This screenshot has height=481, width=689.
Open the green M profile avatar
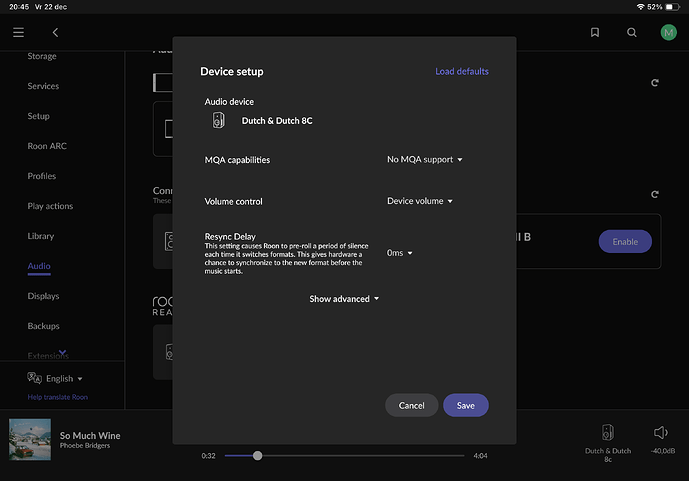(x=668, y=32)
